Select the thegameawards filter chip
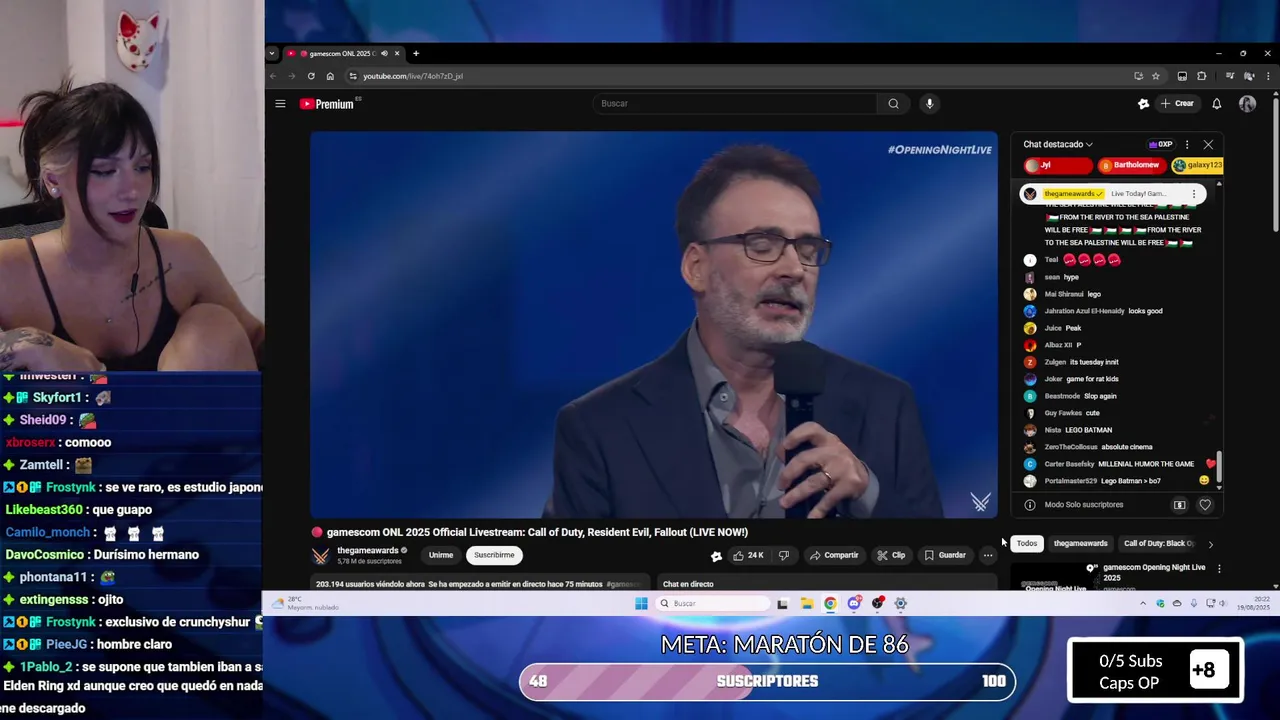The height and width of the screenshot is (720, 1280). click(x=1081, y=544)
